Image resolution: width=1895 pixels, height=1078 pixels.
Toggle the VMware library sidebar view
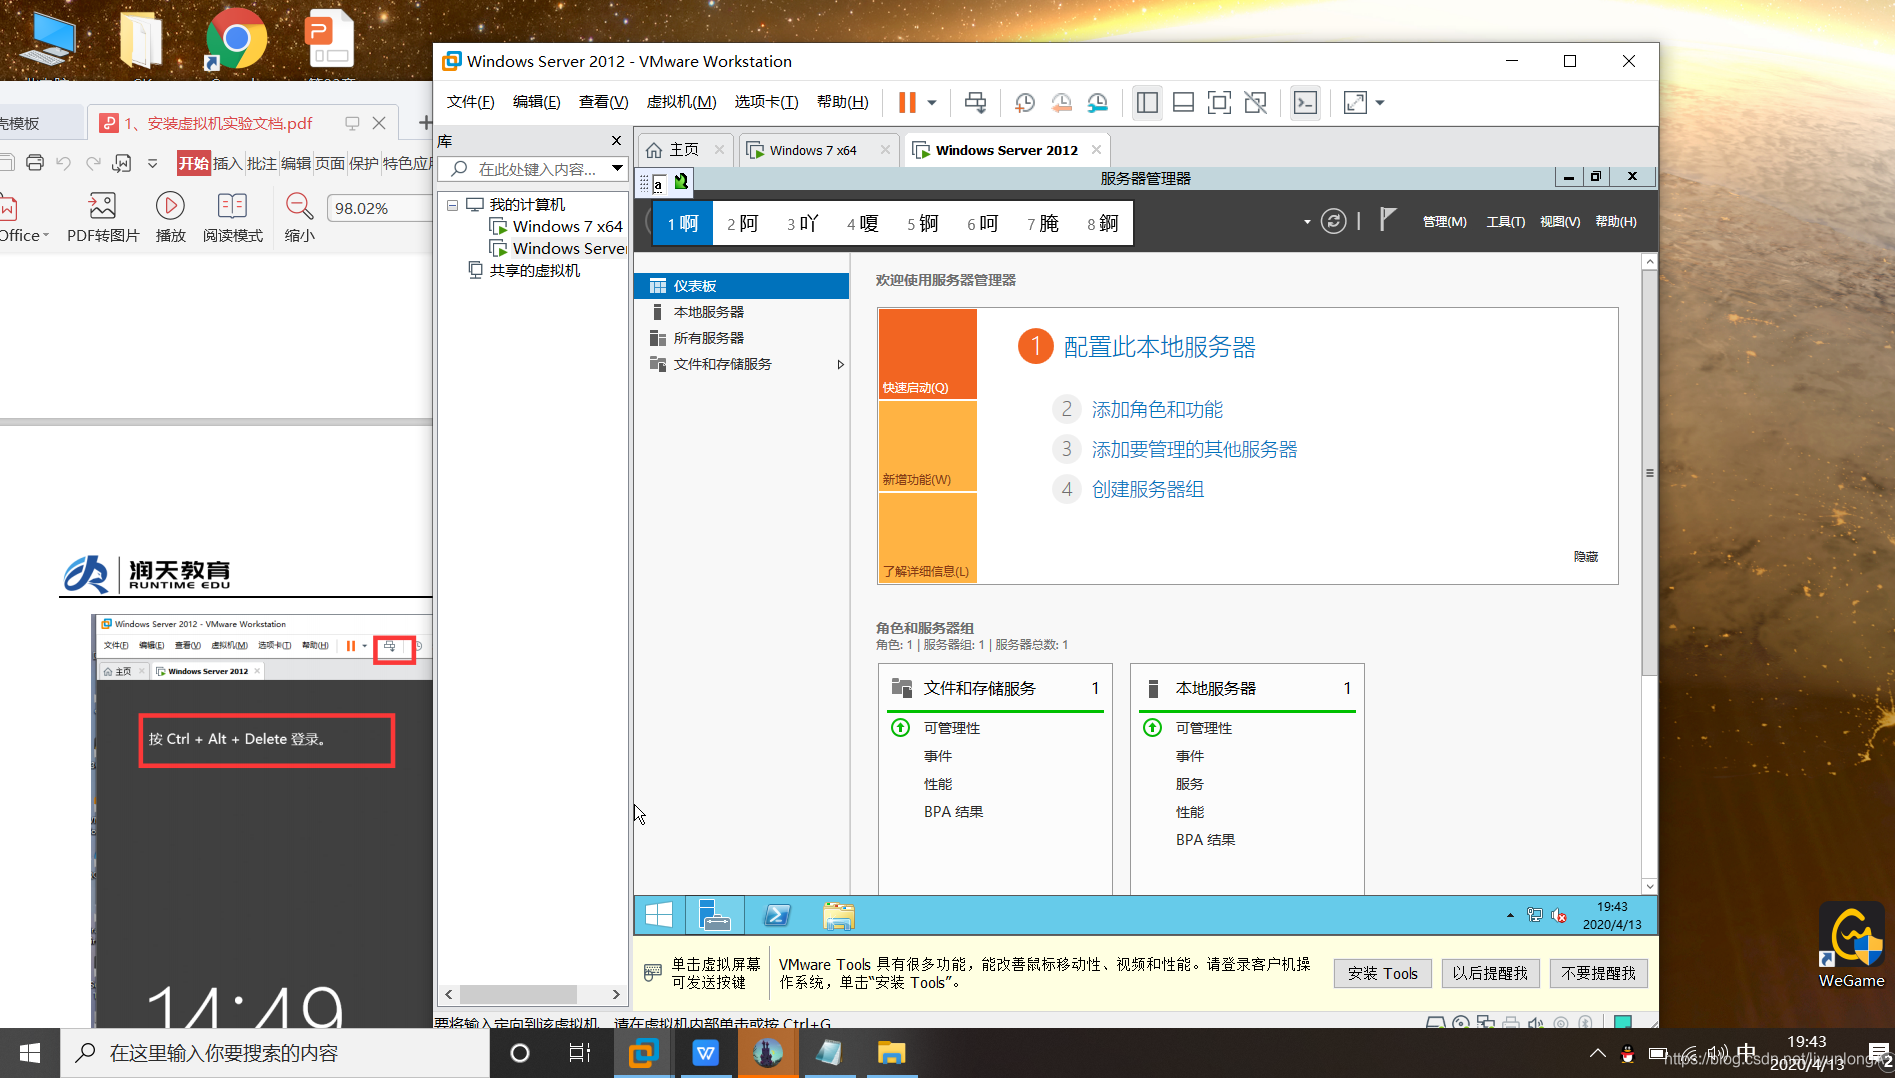[x=1147, y=102]
